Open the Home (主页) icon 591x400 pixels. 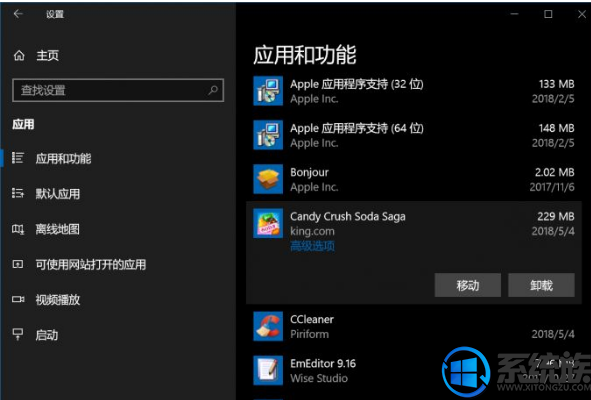[19, 56]
